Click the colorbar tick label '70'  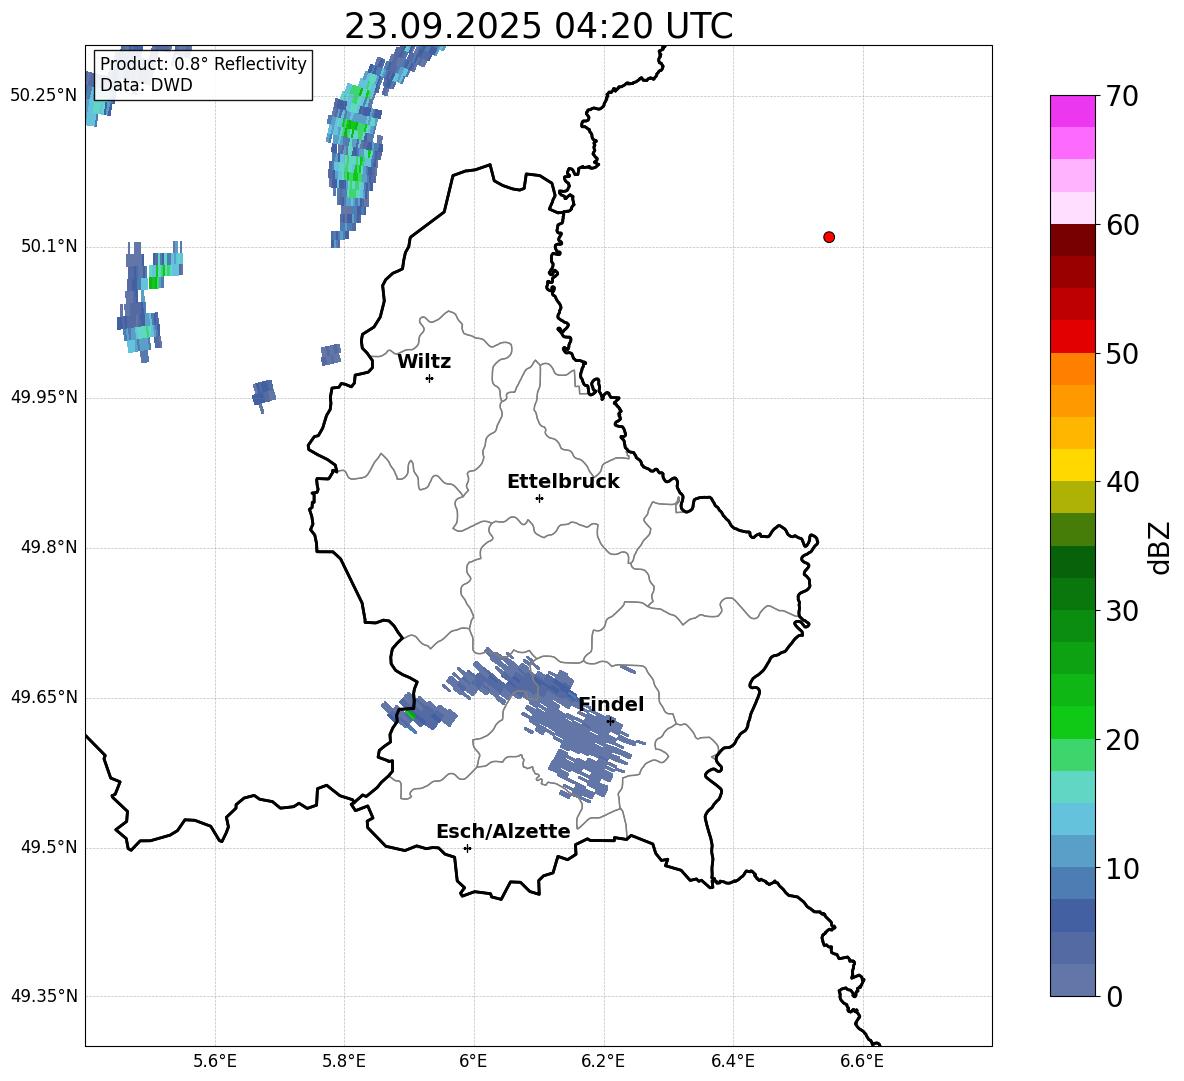pos(1122,97)
